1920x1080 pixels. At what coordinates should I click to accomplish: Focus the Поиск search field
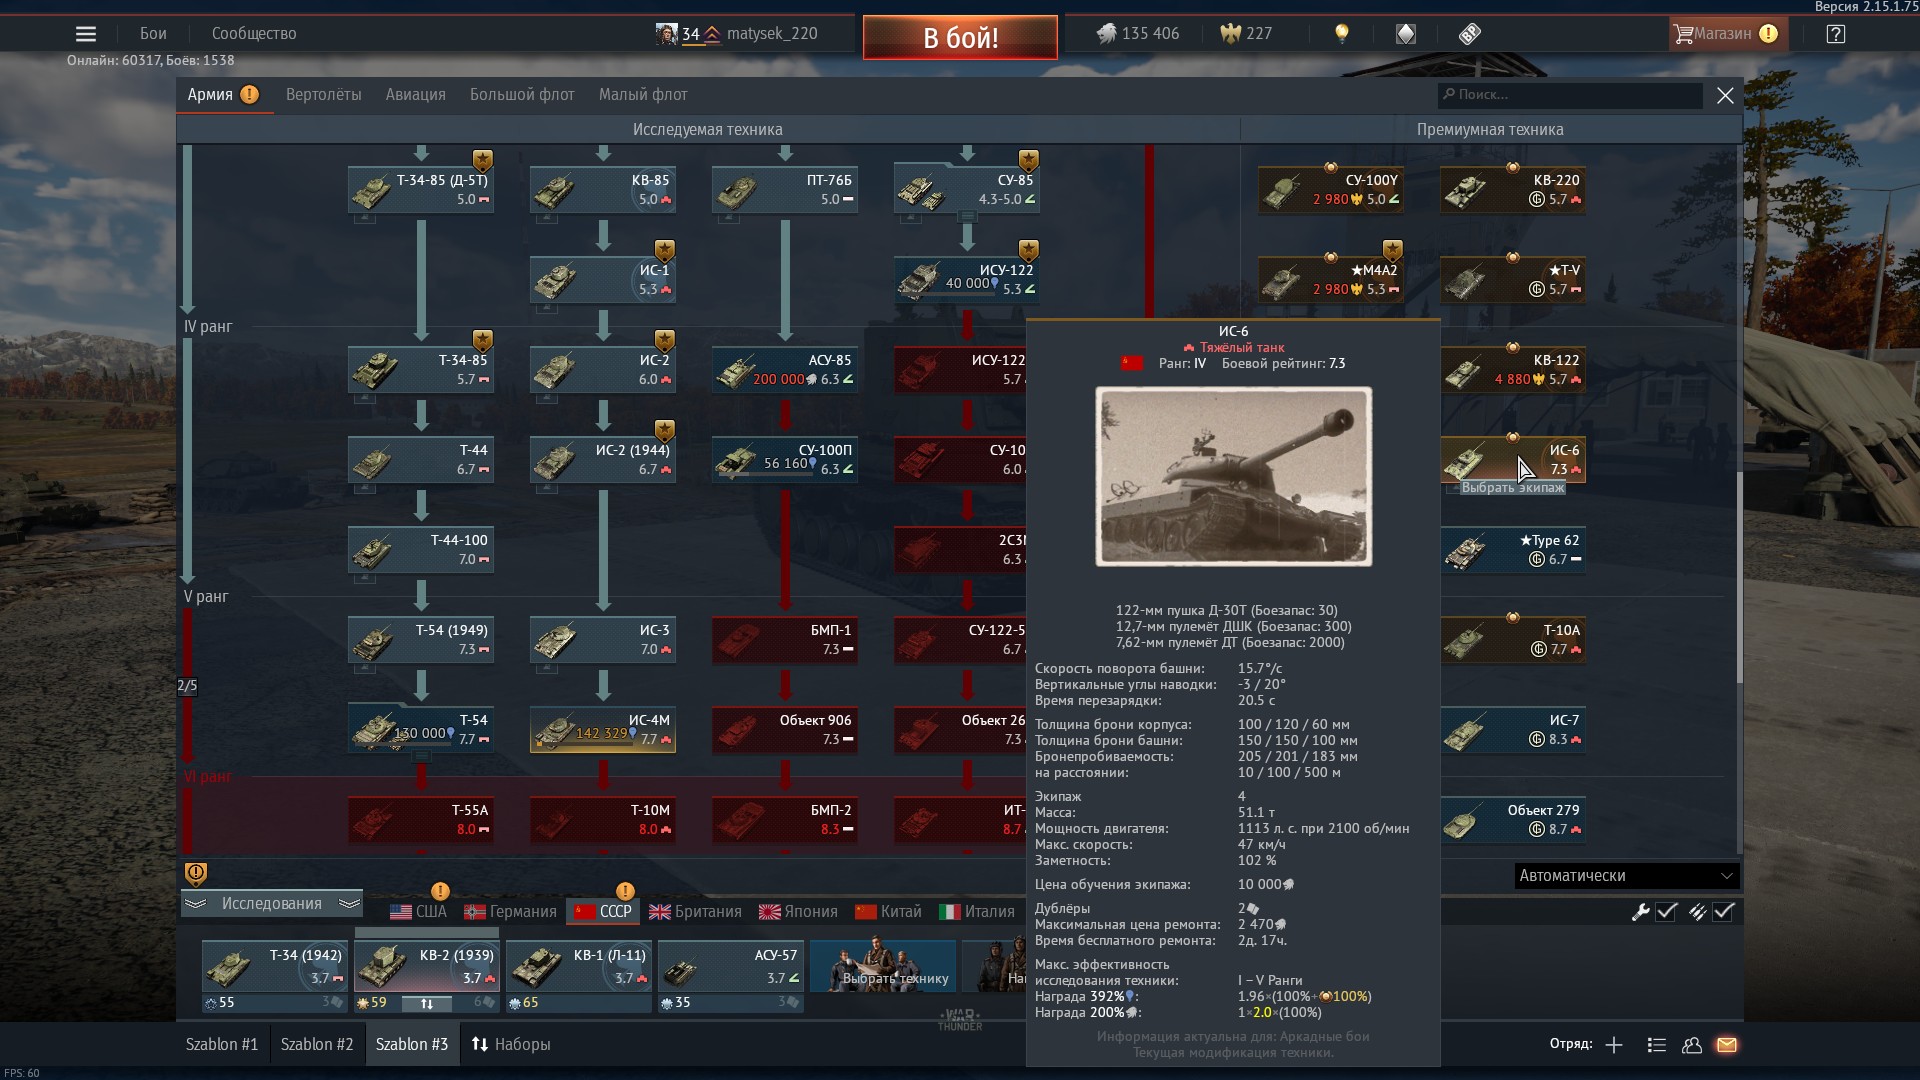click(x=1570, y=95)
